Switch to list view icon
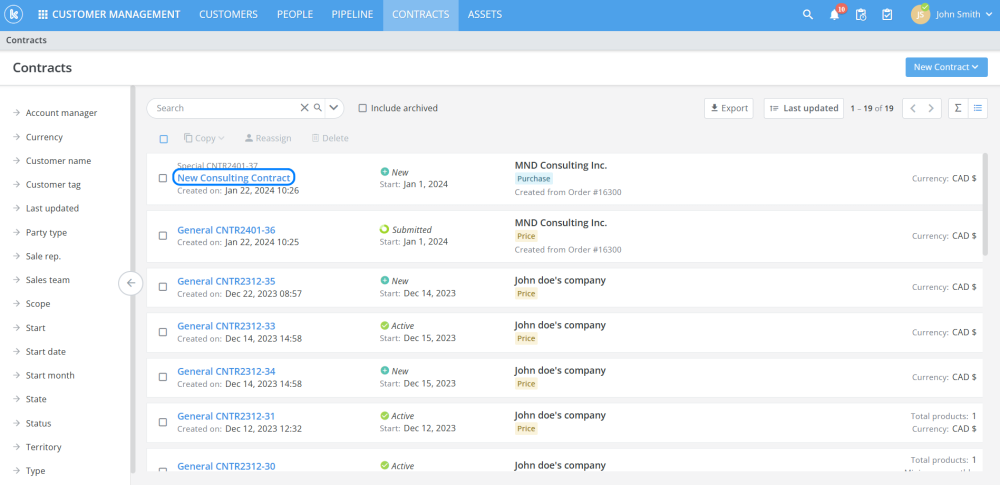This screenshot has width=1000, height=485. 978,108
